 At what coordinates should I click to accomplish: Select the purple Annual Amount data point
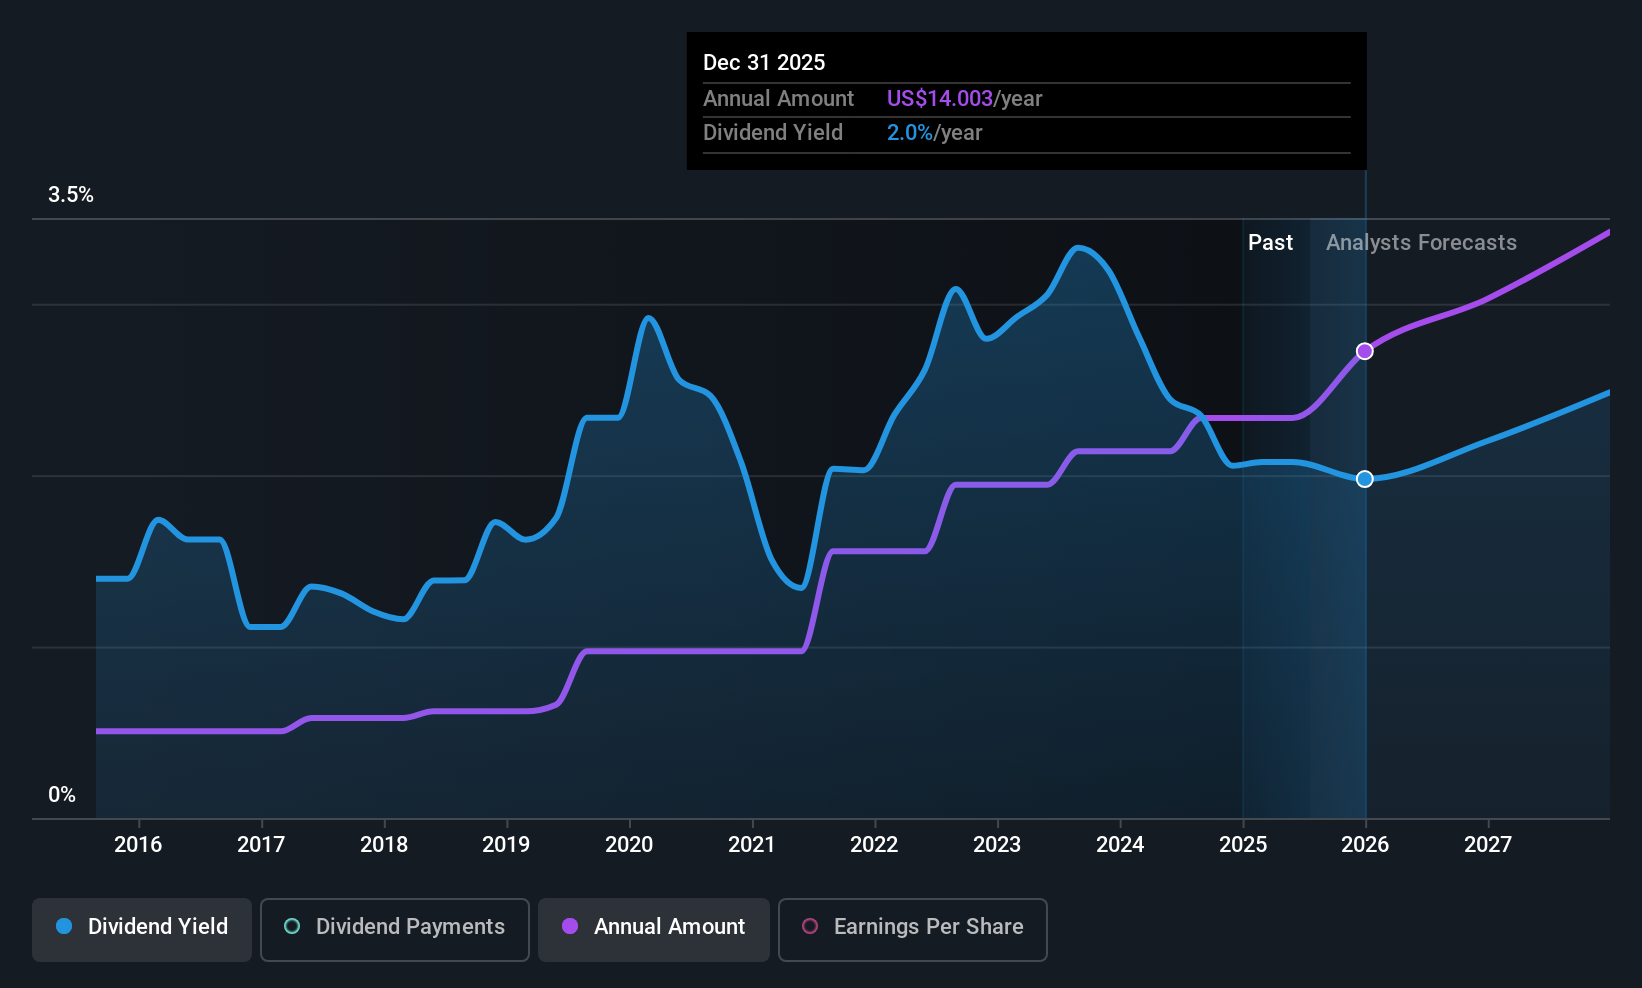(x=1365, y=351)
